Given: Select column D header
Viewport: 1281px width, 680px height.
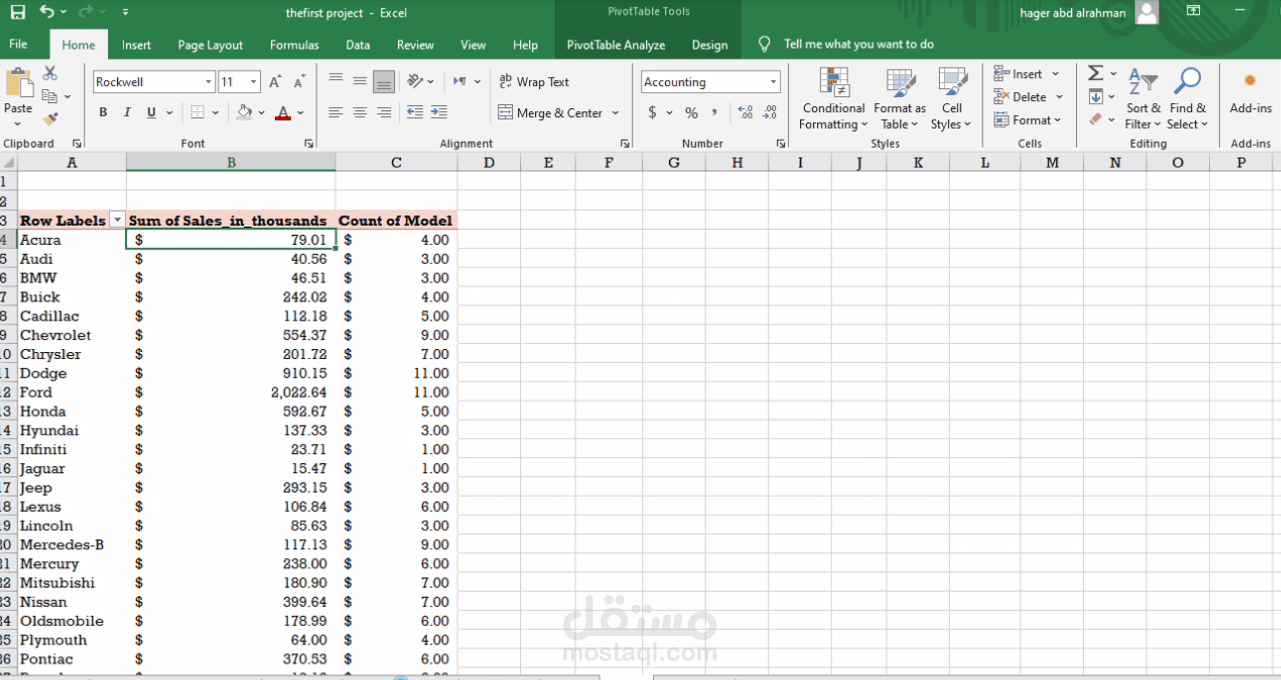Looking at the screenshot, I should pyautogui.click(x=489, y=162).
